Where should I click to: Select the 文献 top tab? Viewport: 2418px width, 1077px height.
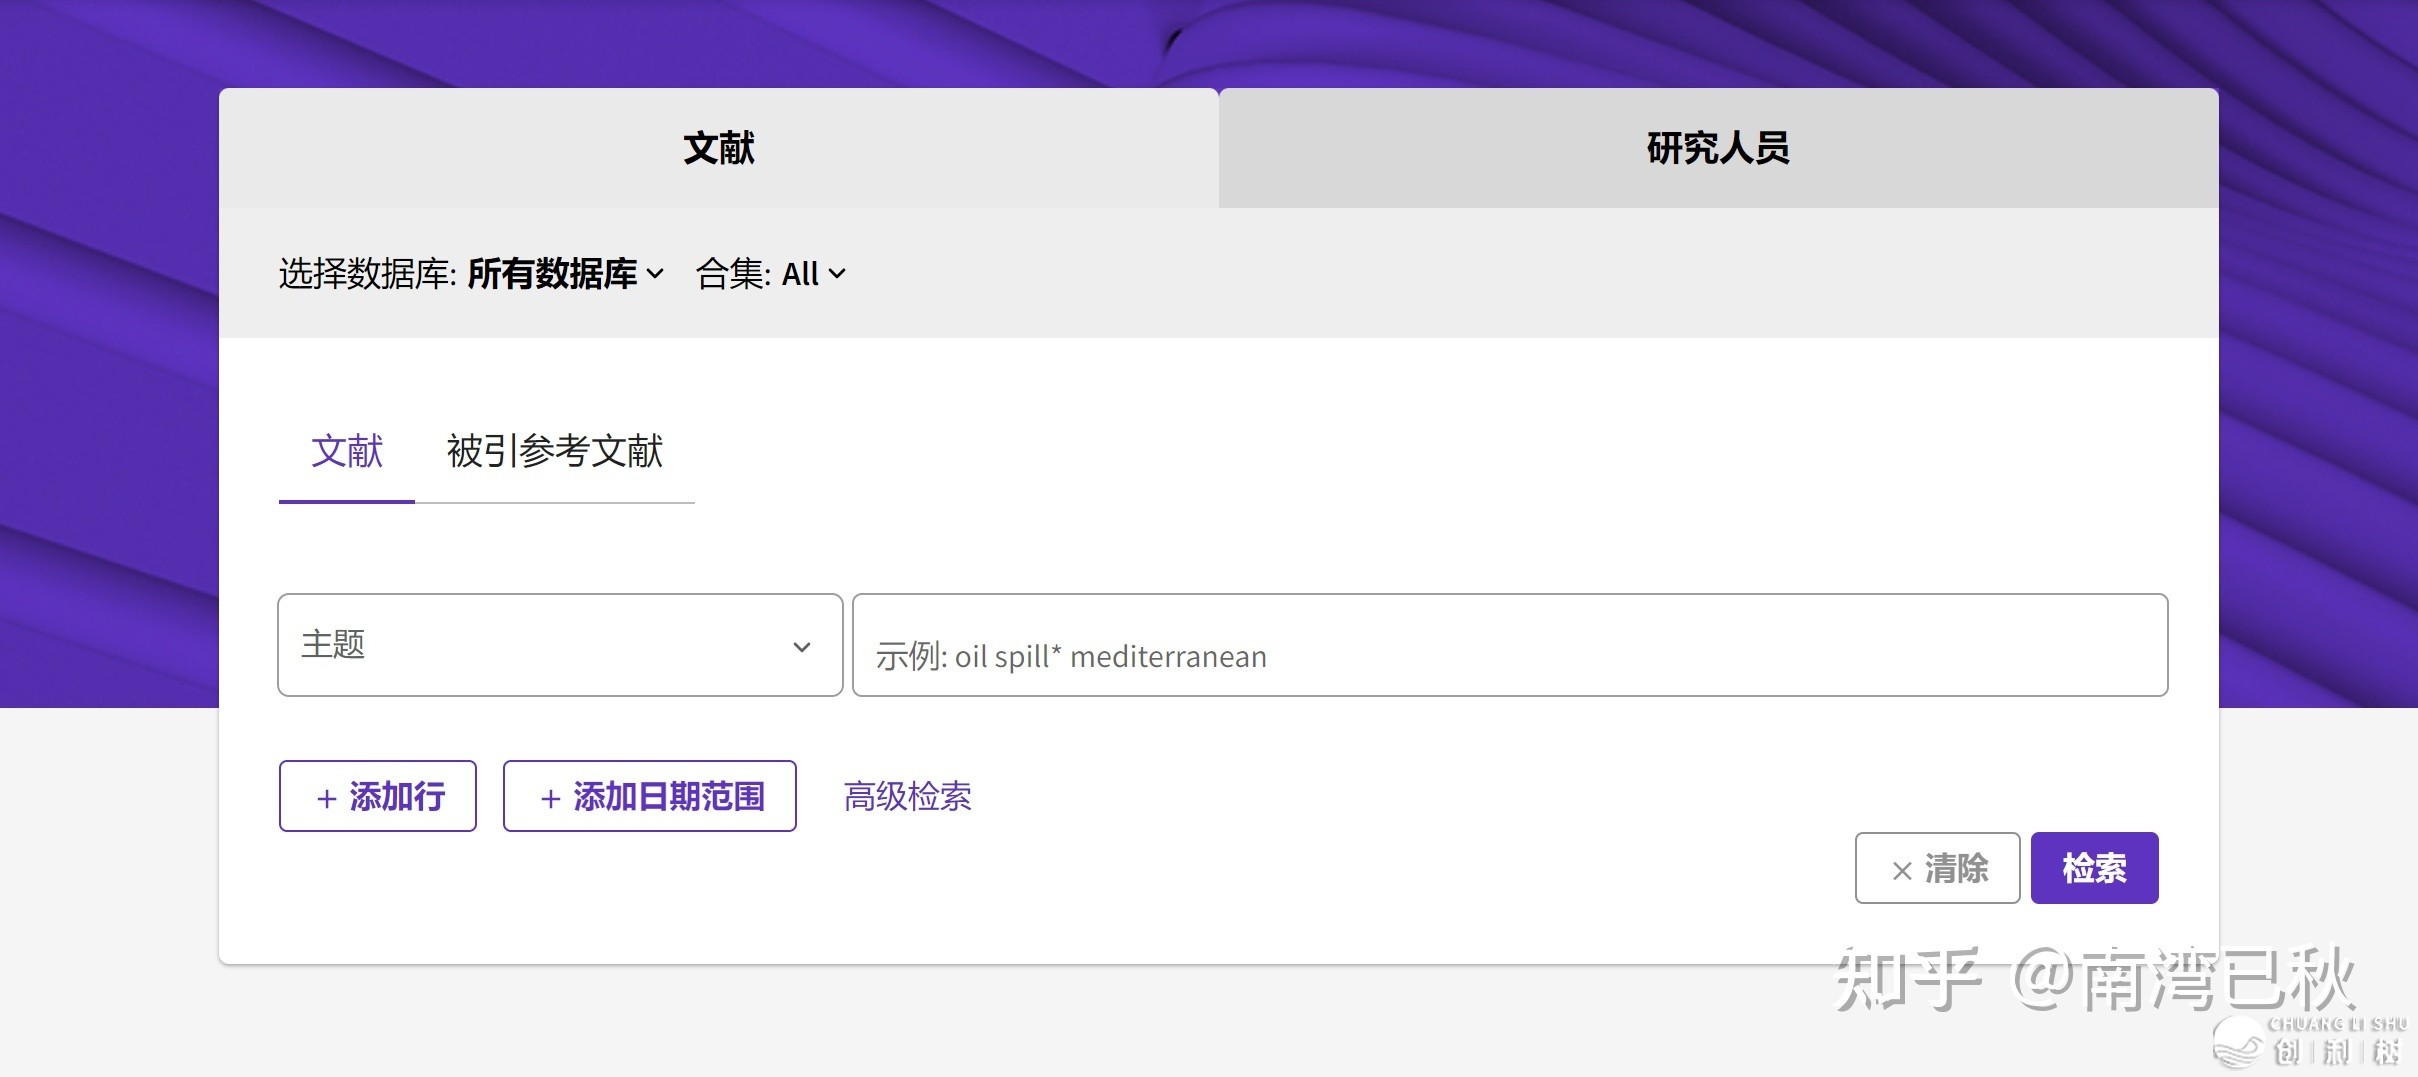click(x=718, y=148)
